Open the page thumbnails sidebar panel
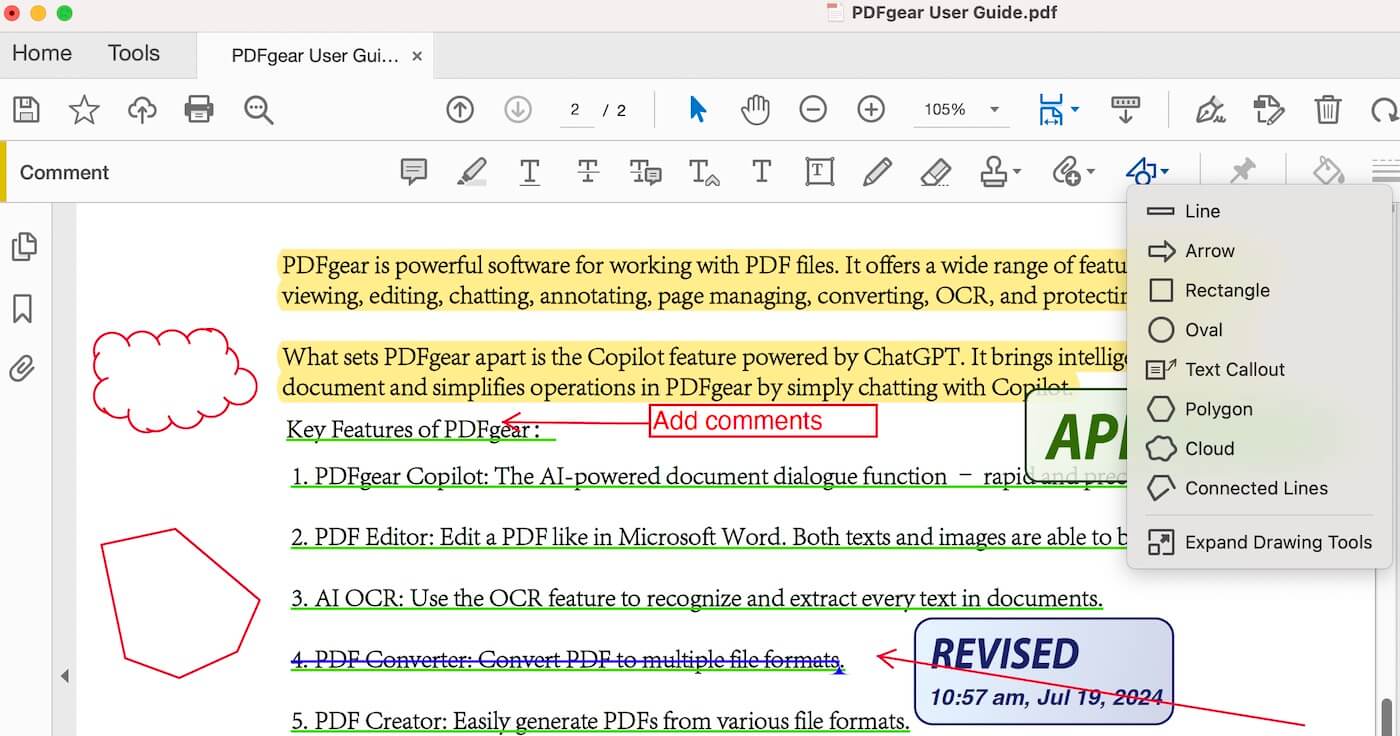 click(x=25, y=245)
